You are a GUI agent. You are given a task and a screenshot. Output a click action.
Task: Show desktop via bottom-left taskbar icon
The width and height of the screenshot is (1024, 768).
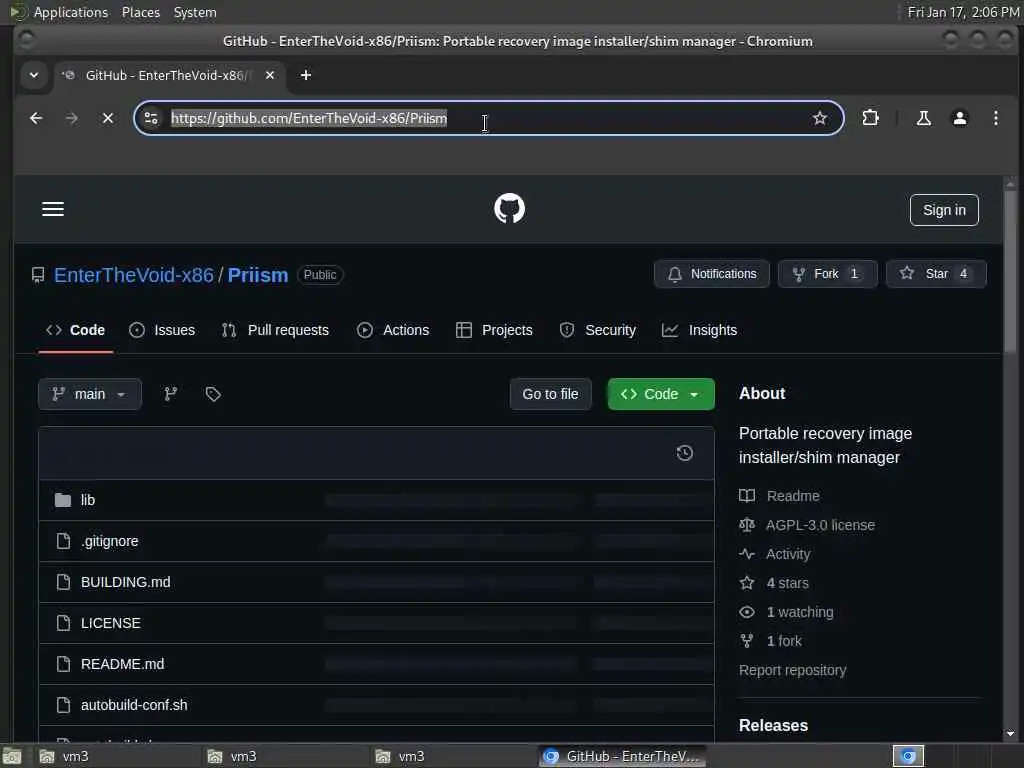[x=12, y=757]
